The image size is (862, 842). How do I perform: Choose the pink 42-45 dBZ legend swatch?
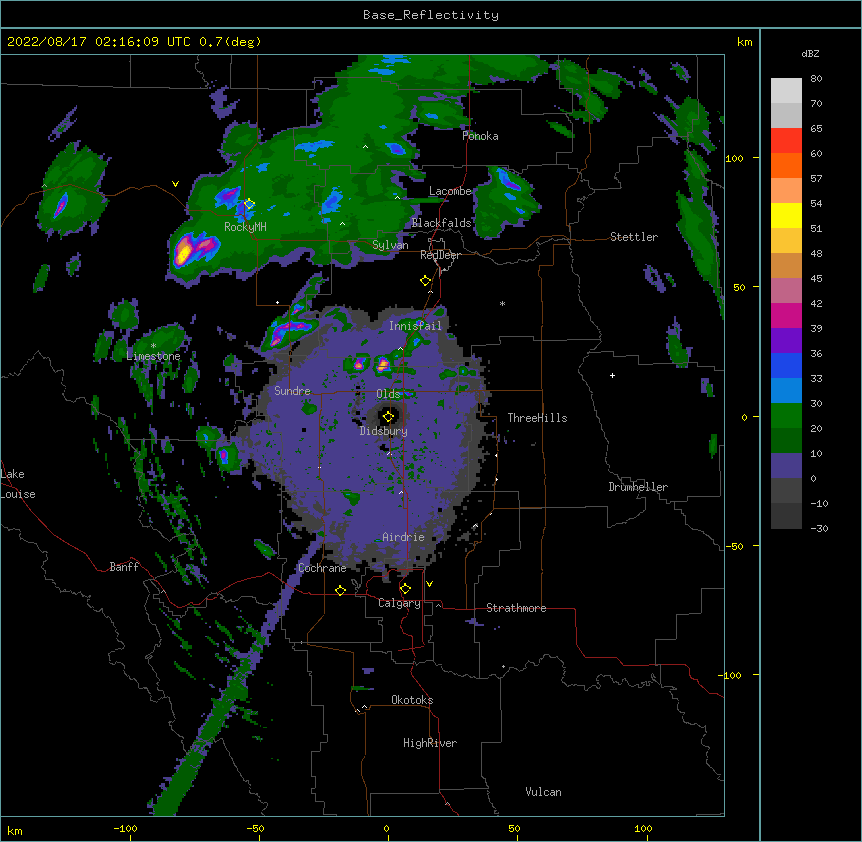tap(786, 291)
